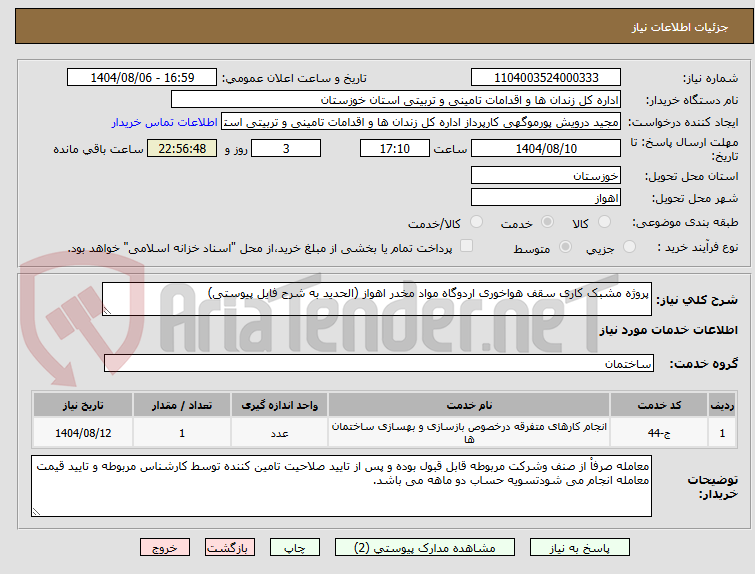Click the چاپ print button
This screenshot has height=574, width=755.
(295, 548)
